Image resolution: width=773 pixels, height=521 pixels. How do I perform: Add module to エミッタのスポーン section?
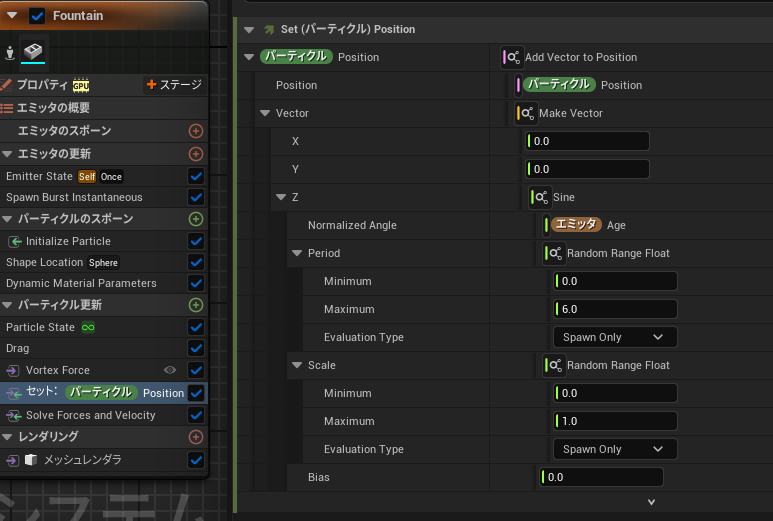[196, 131]
